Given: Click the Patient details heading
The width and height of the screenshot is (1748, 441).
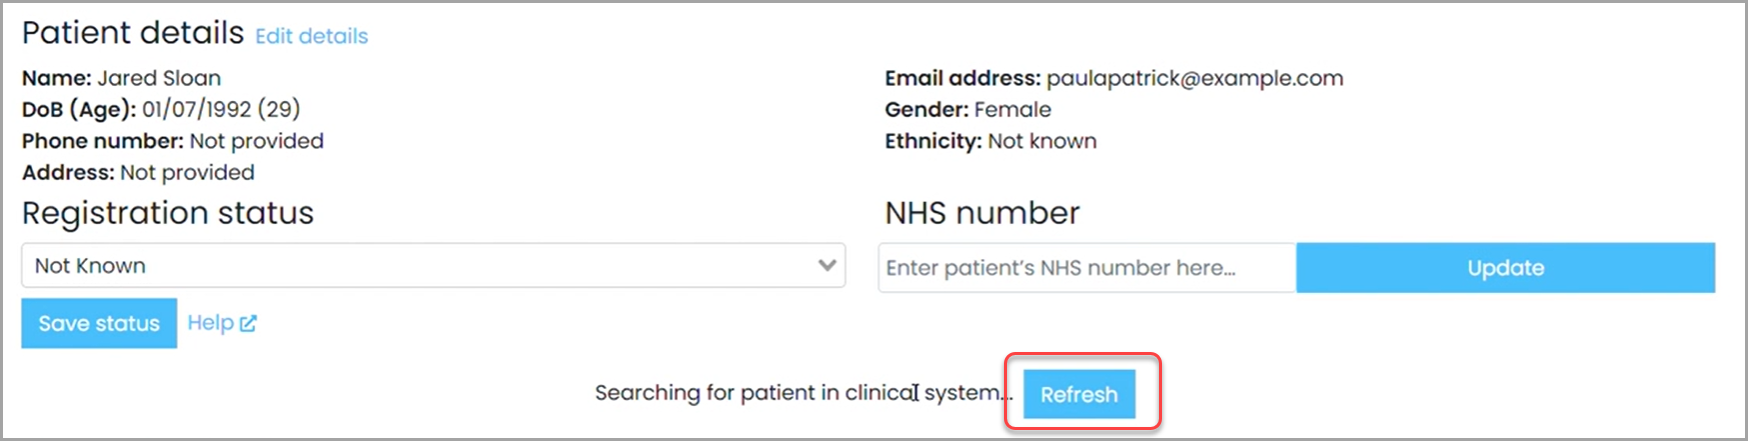Looking at the screenshot, I should 133,33.
